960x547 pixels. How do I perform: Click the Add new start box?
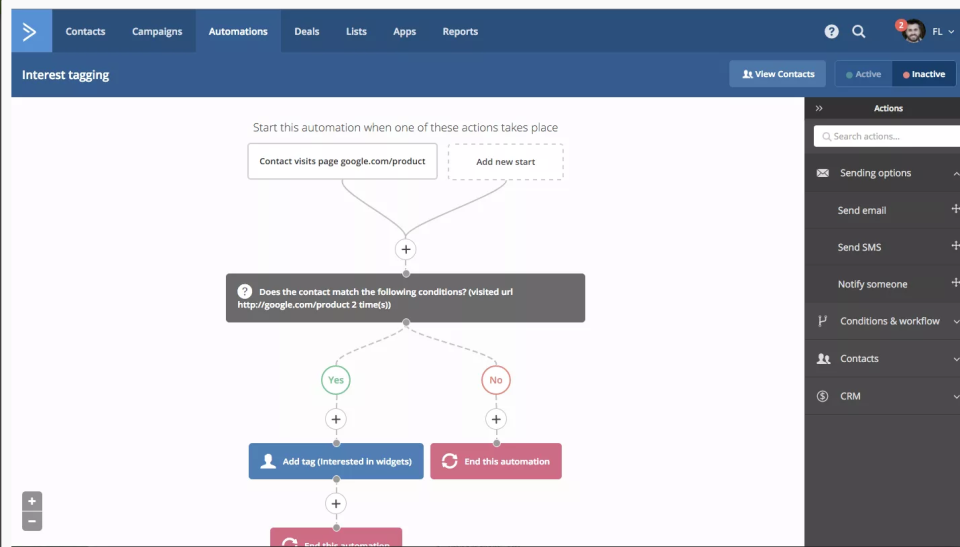click(x=505, y=162)
